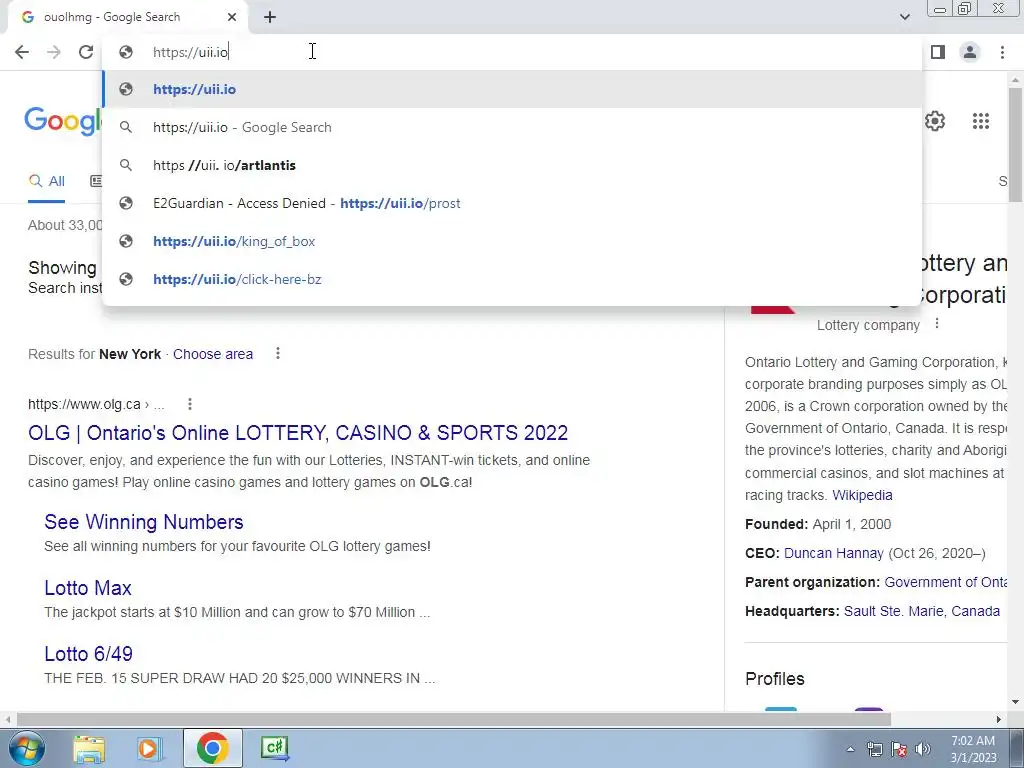
Task: Click the horizontal scrollbar thumb
Action: pos(453,719)
